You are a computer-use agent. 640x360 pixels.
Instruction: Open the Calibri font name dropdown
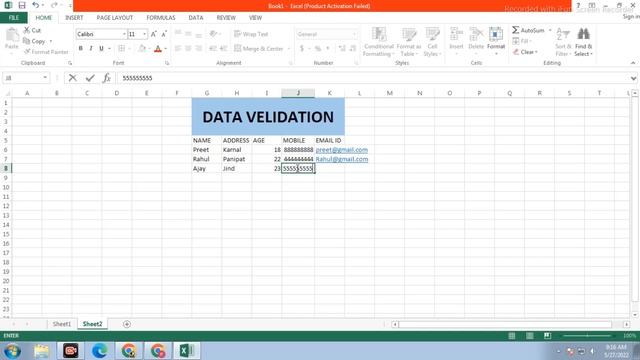pos(124,34)
